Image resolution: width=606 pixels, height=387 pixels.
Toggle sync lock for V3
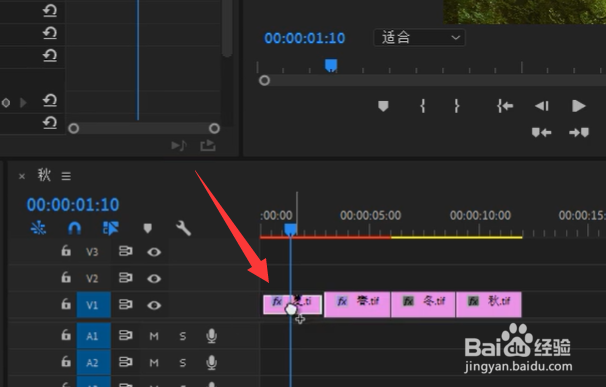(x=126, y=251)
